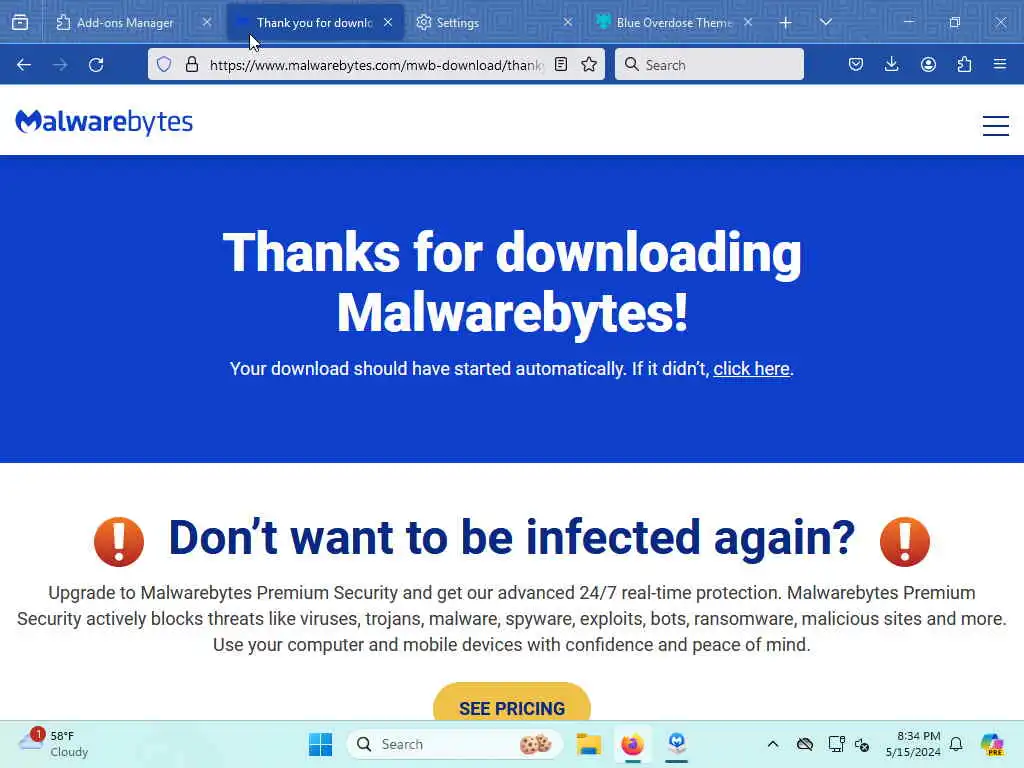The height and width of the screenshot is (768, 1024).
Task: Close the Settings tab
Action: click(x=568, y=22)
